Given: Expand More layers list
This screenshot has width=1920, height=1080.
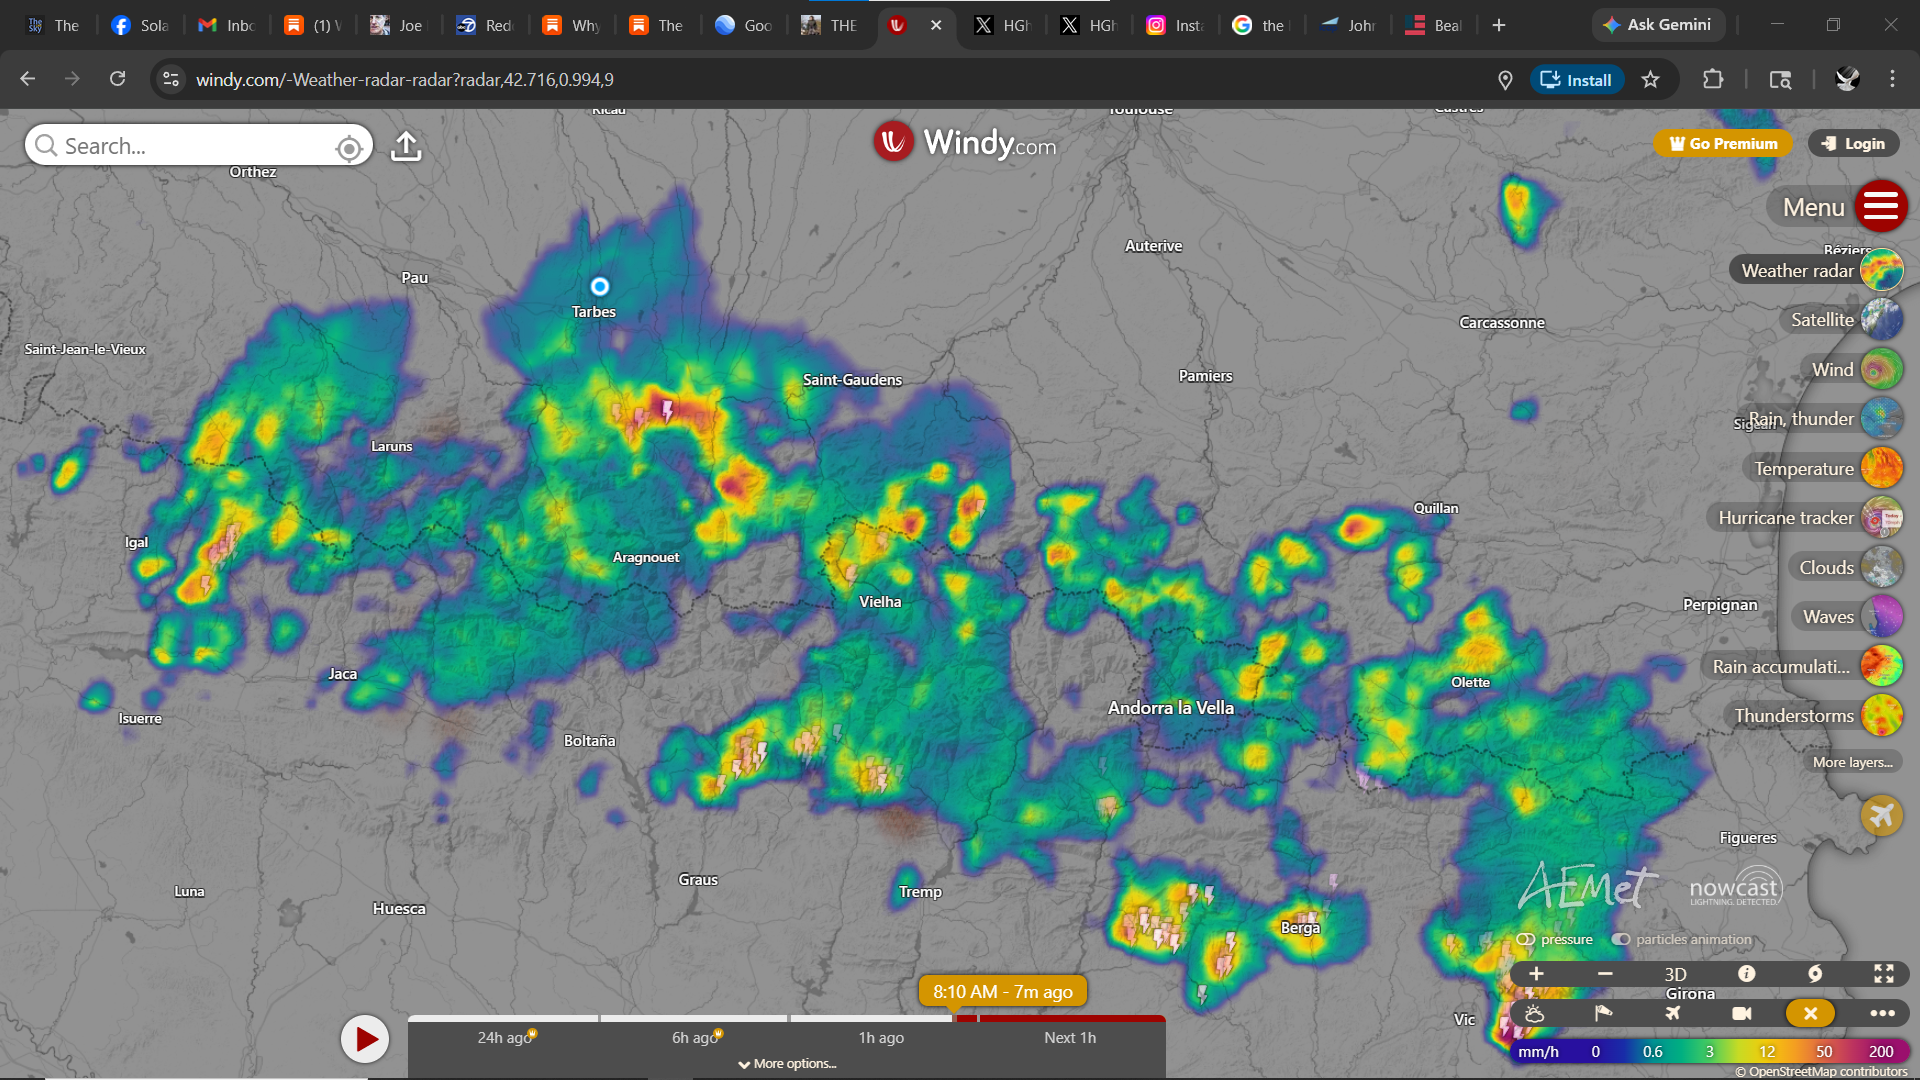Looking at the screenshot, I should coord(1852,762).
